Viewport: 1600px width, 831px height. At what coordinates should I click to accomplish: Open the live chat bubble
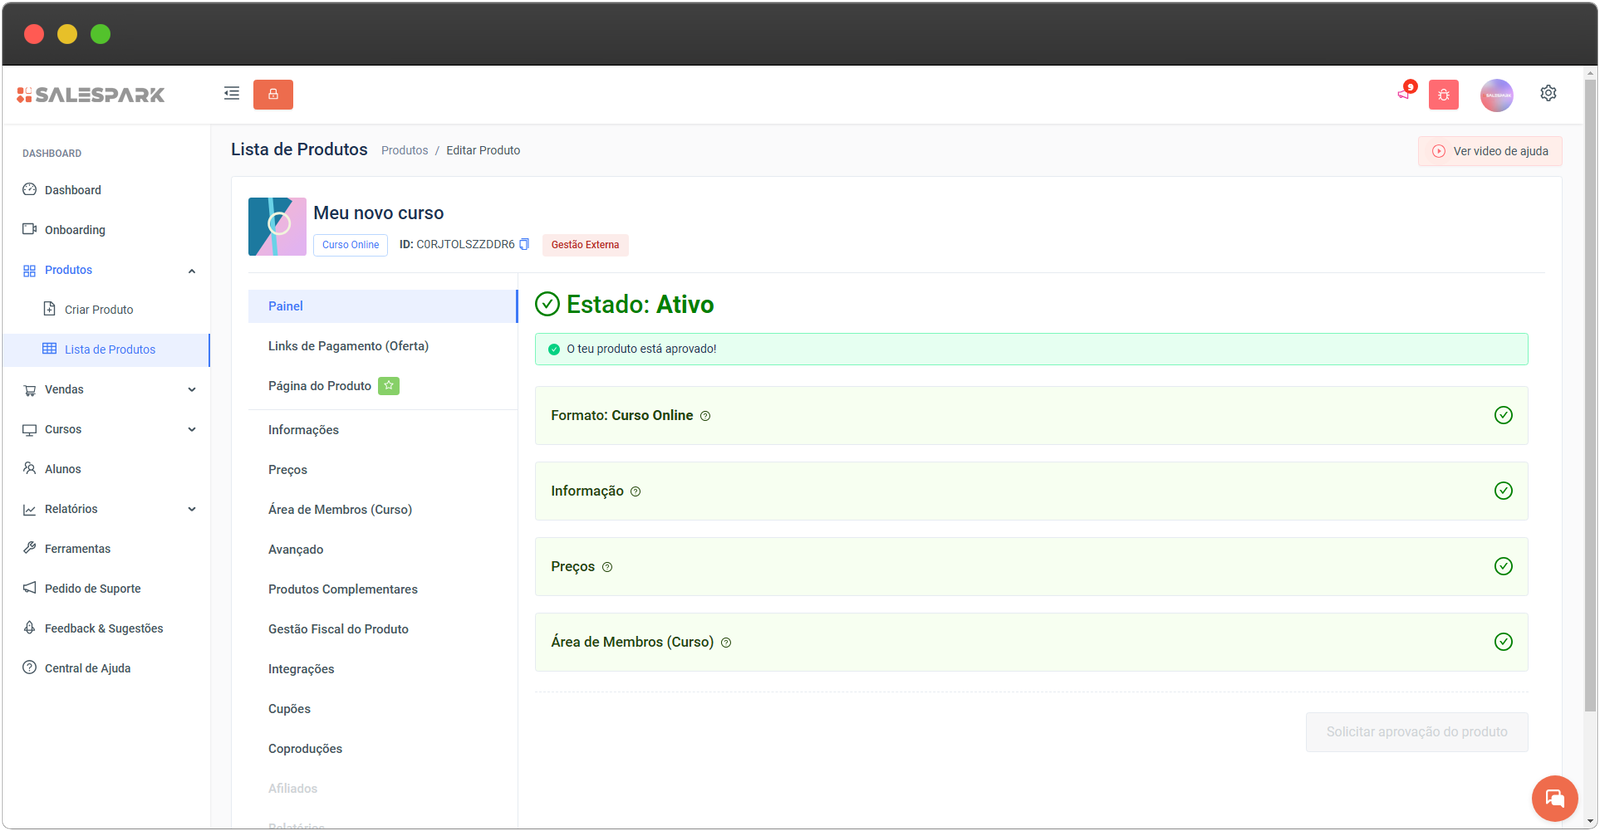[1554, 798]
